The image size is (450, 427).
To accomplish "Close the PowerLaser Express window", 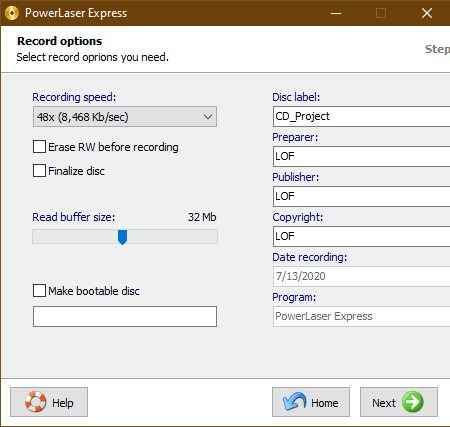I will tap(427, 13).
